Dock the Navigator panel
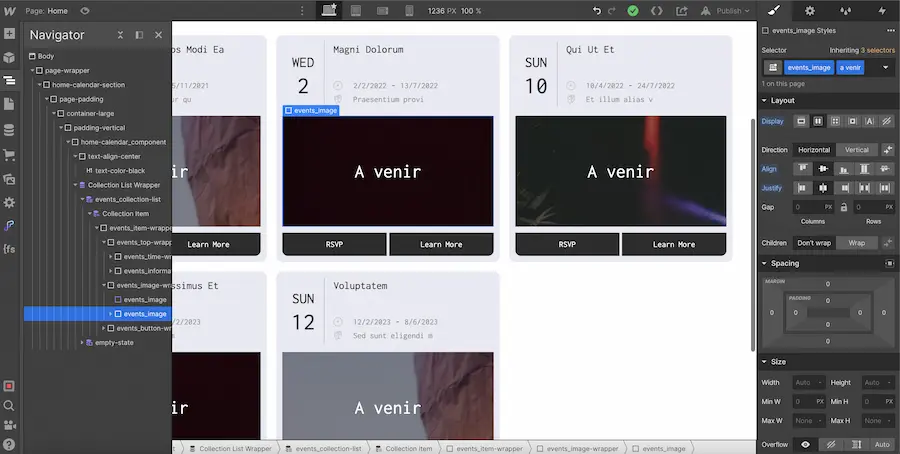 point(139,35)
